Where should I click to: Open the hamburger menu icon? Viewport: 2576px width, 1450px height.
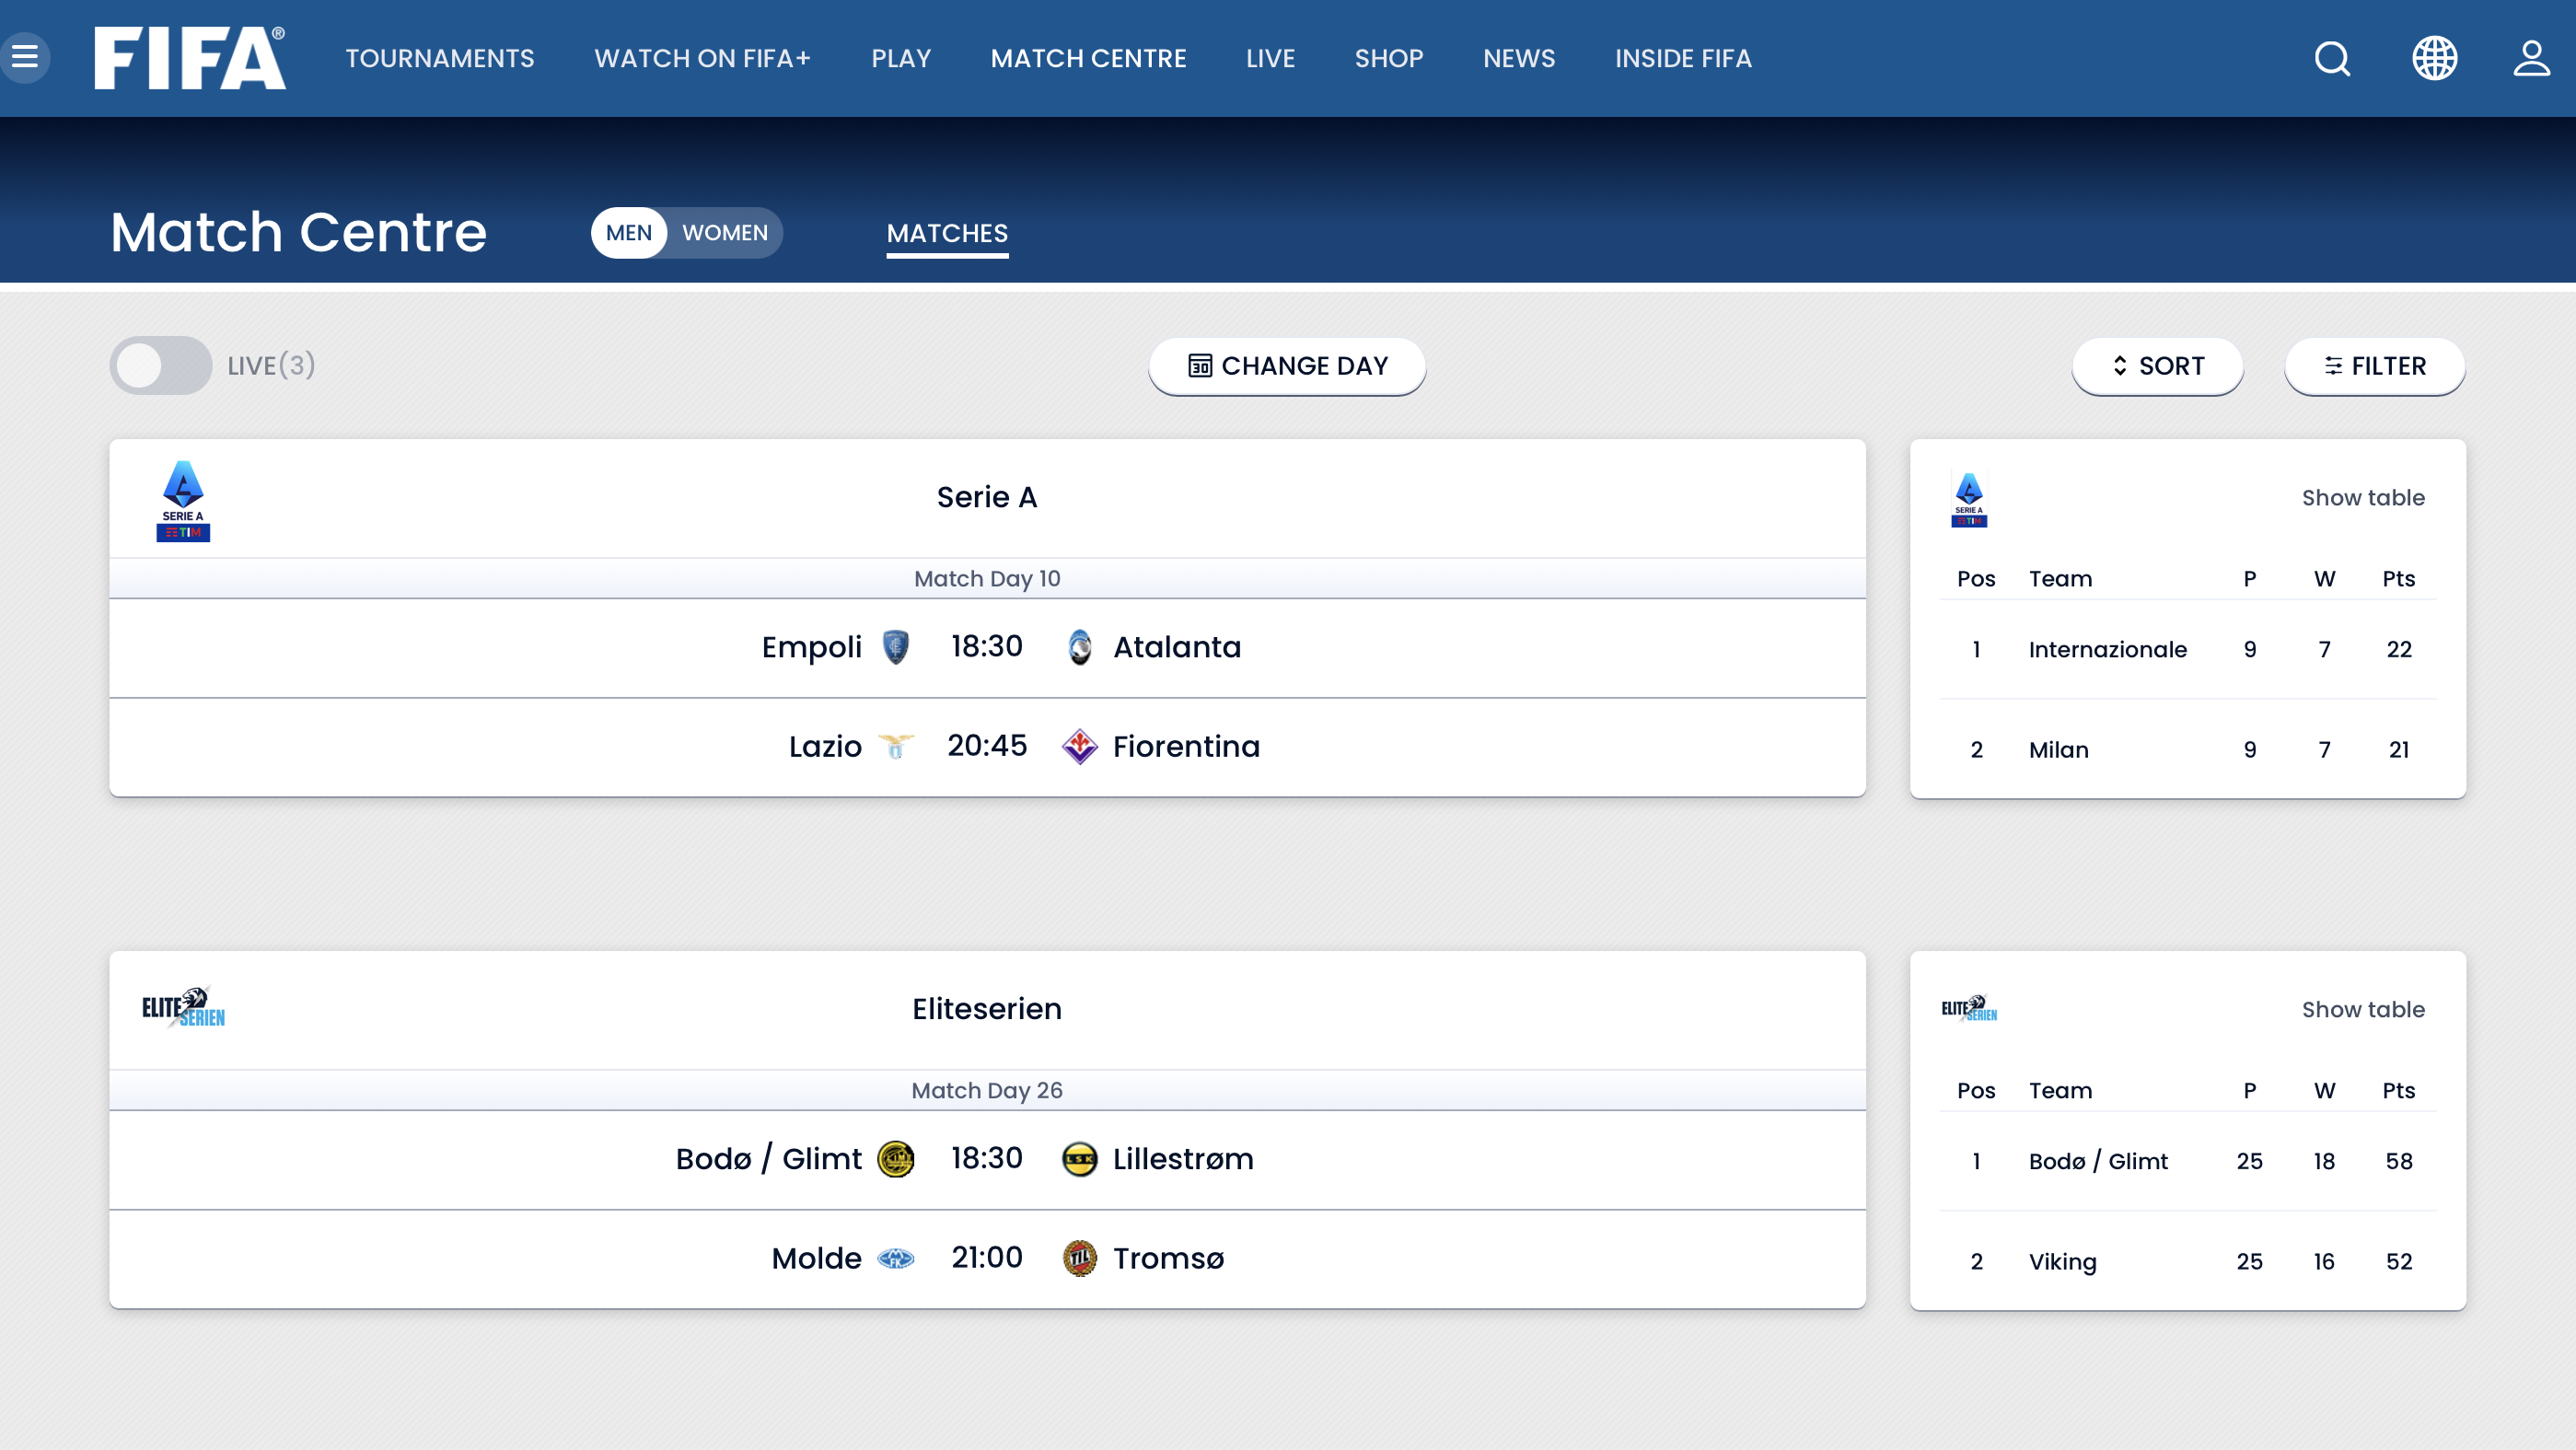click(24, 57)
